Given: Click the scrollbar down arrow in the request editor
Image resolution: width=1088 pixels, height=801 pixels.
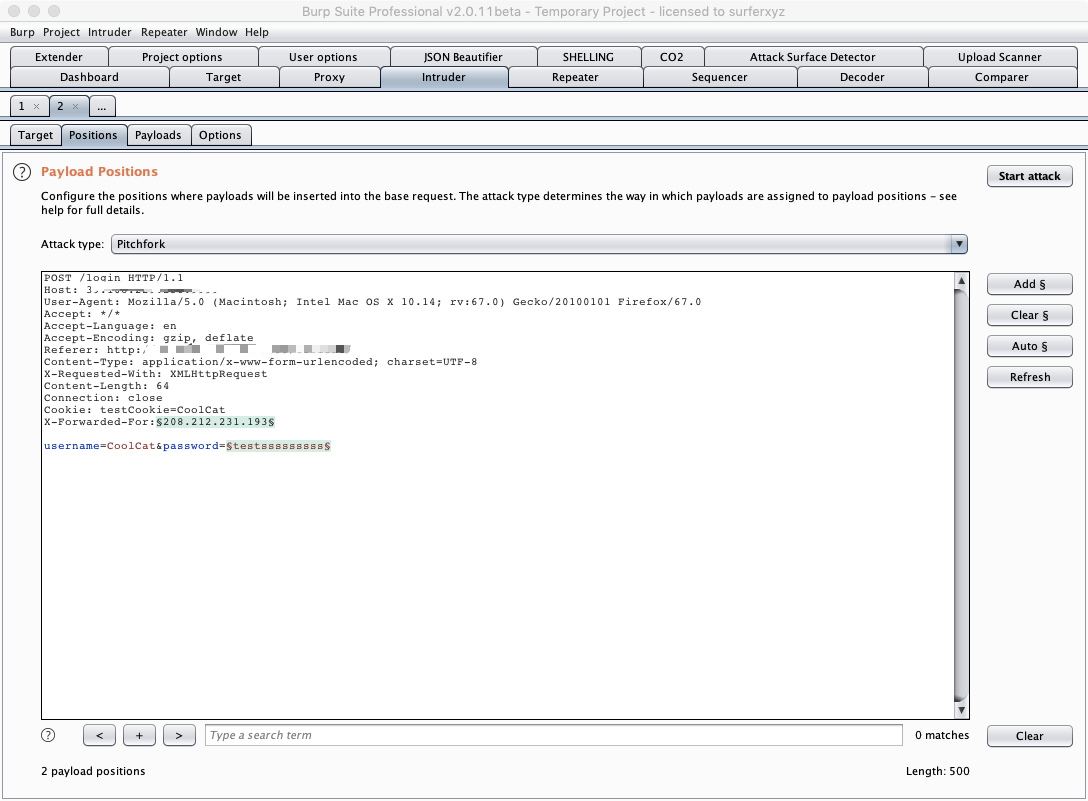Looking at the screenshot, I should point(961,709).
